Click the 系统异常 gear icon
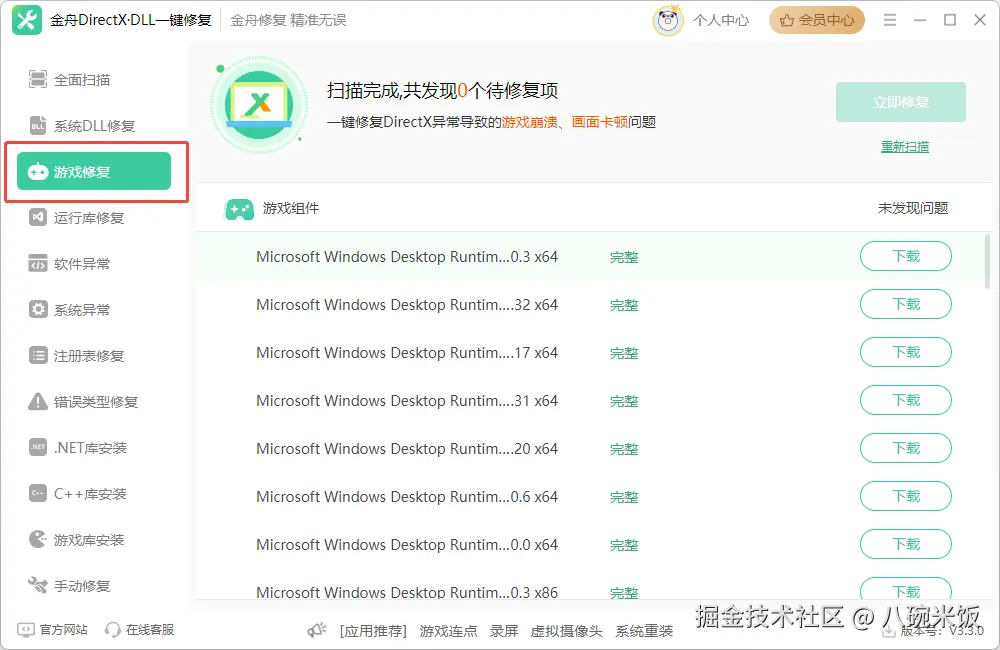 [x=38, y=309]
